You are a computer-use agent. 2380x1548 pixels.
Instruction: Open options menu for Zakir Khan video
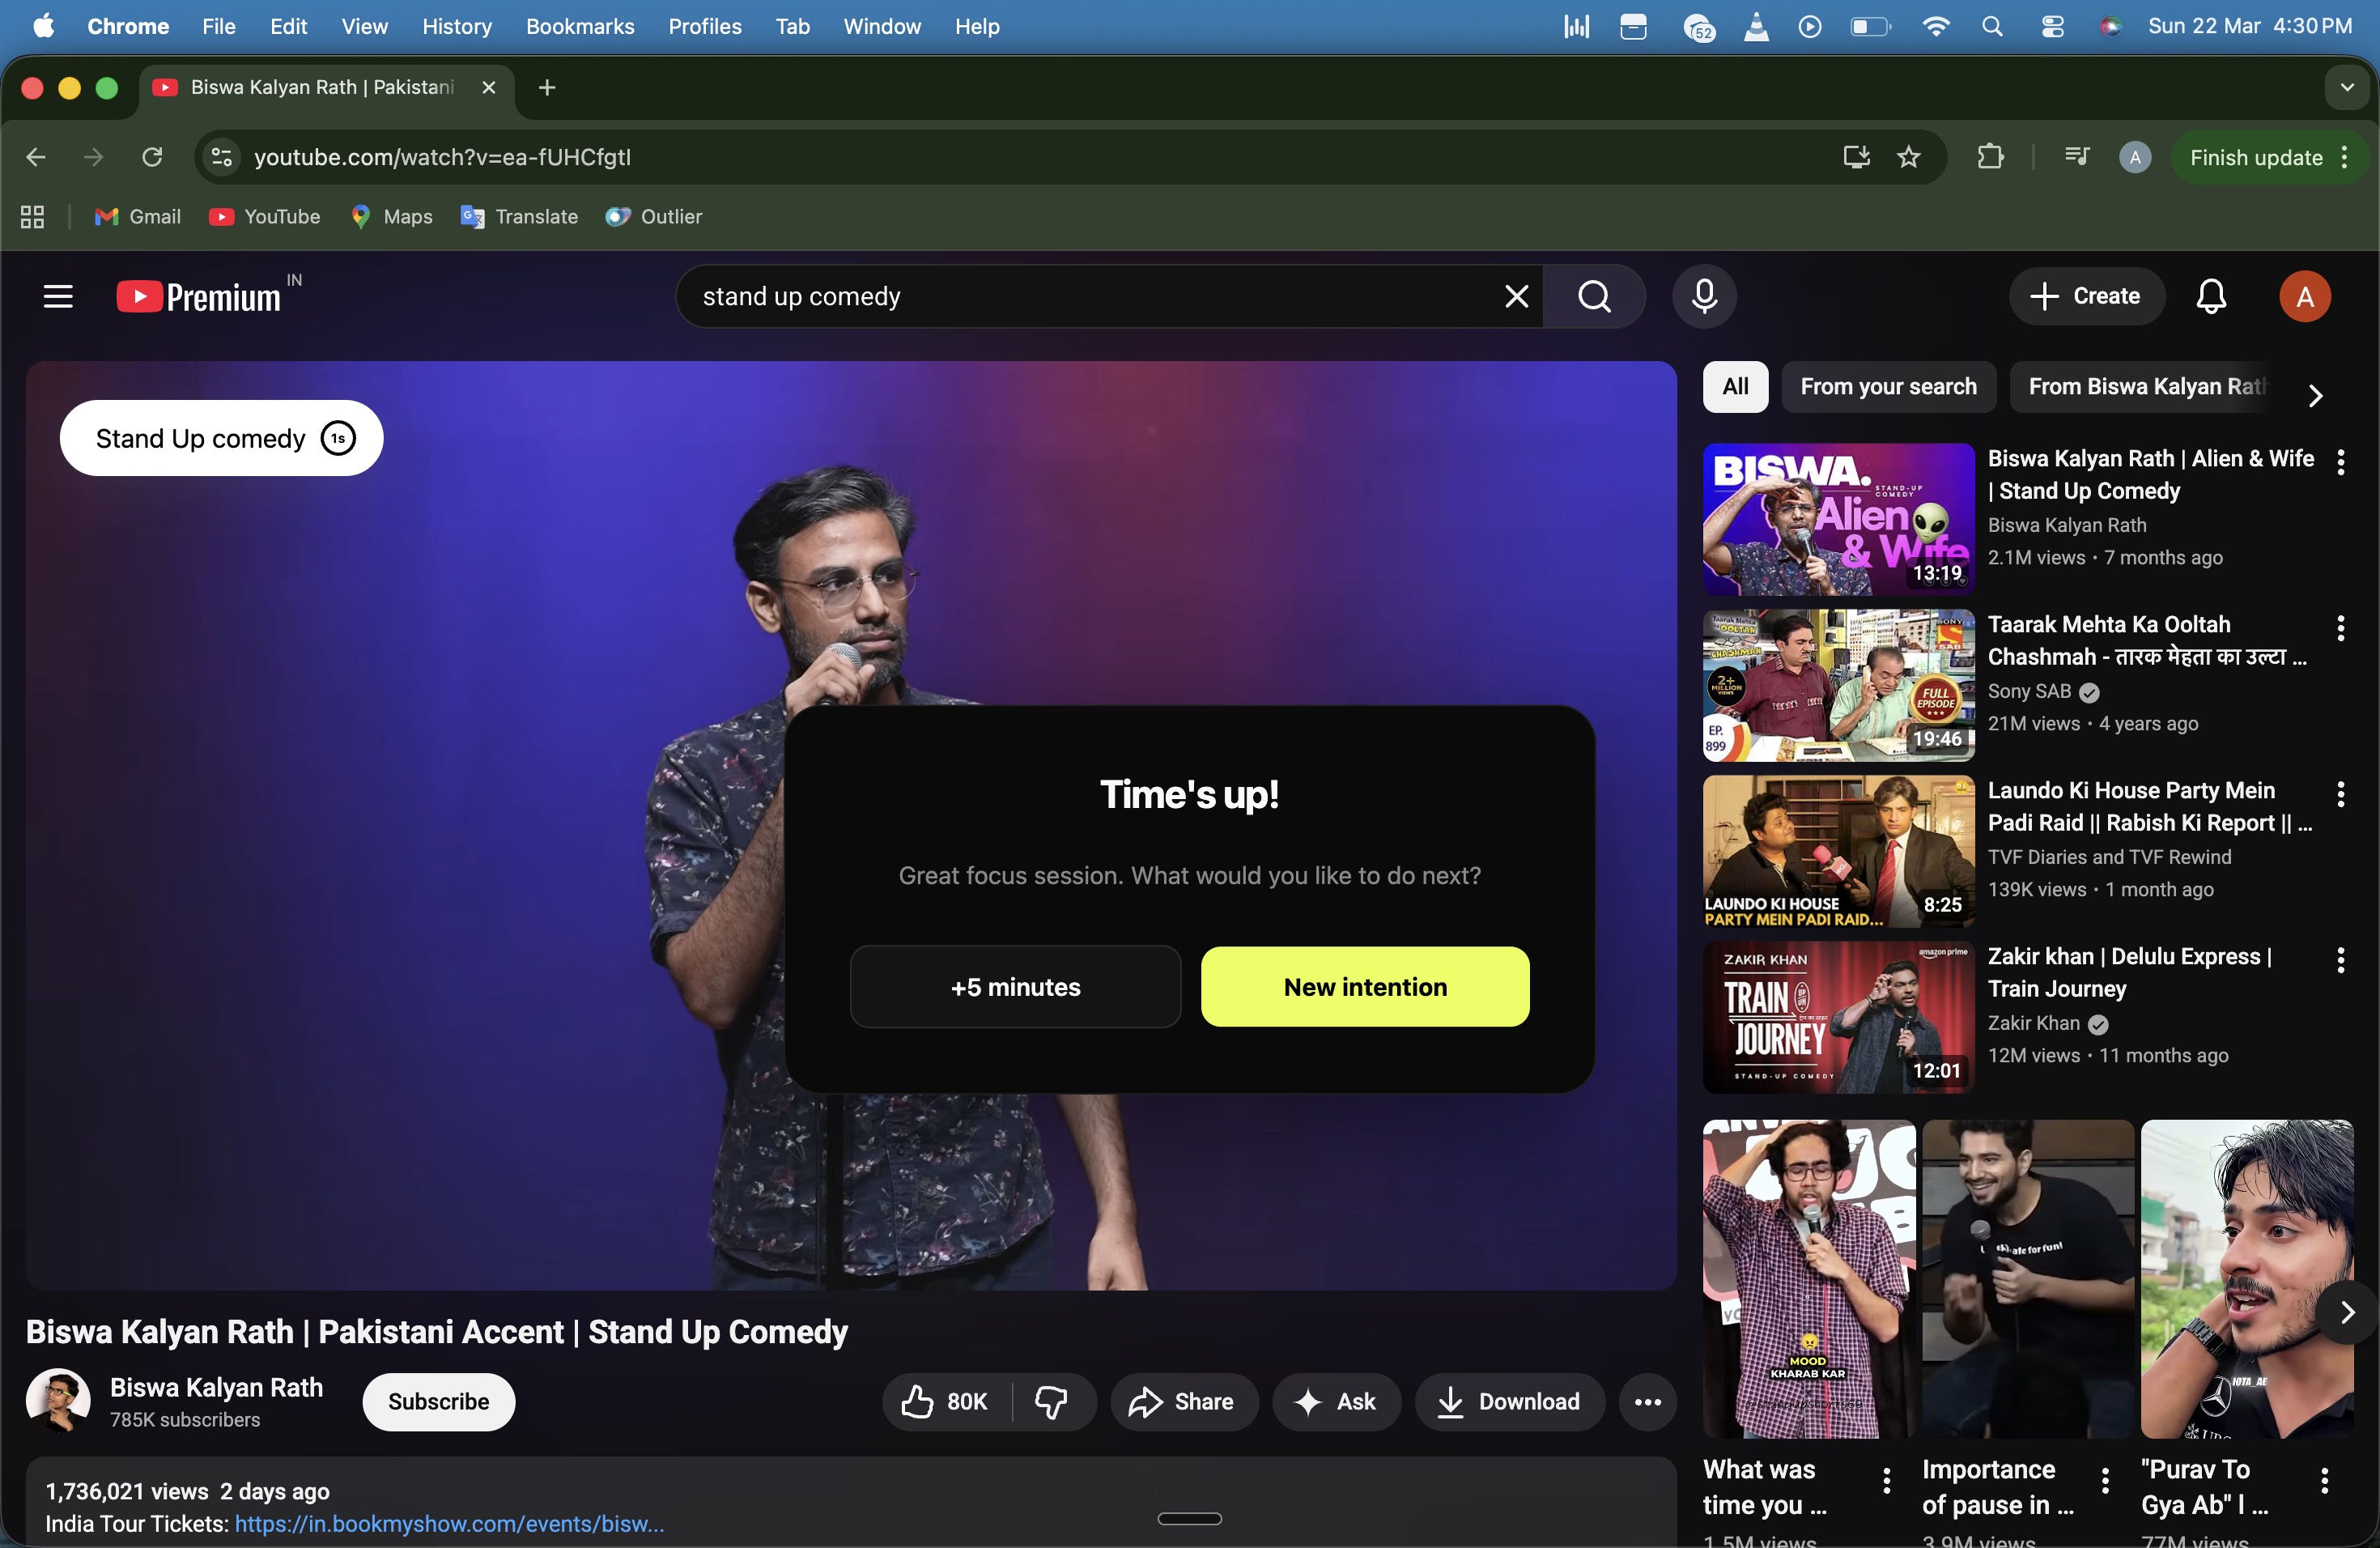coord(2340,960)
